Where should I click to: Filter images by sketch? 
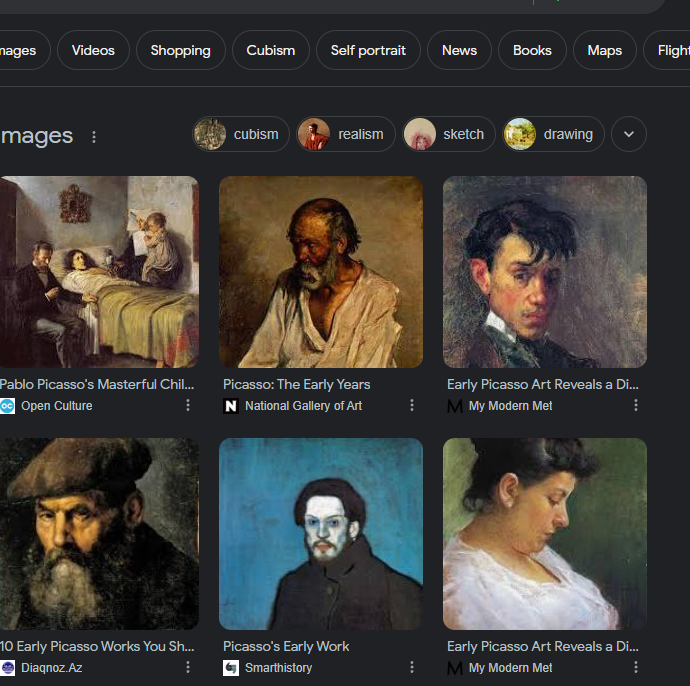[449, 134]
